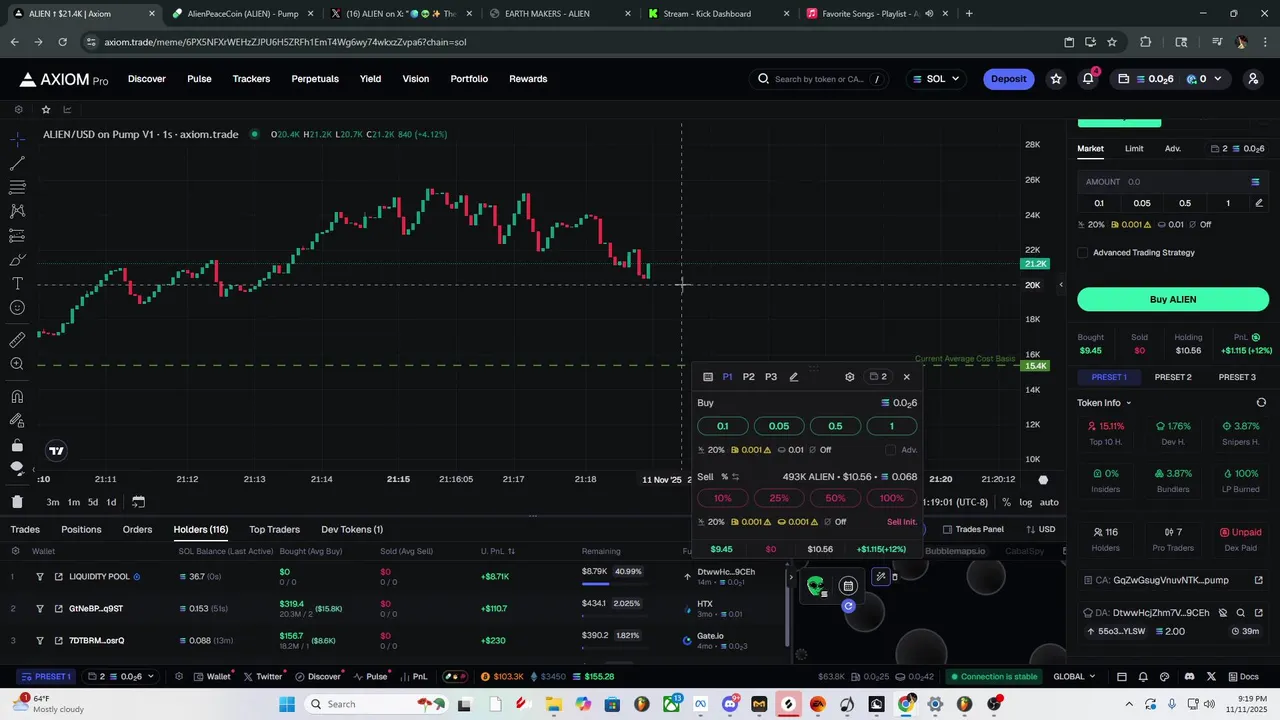Open contract address in external explorer

1259,580
